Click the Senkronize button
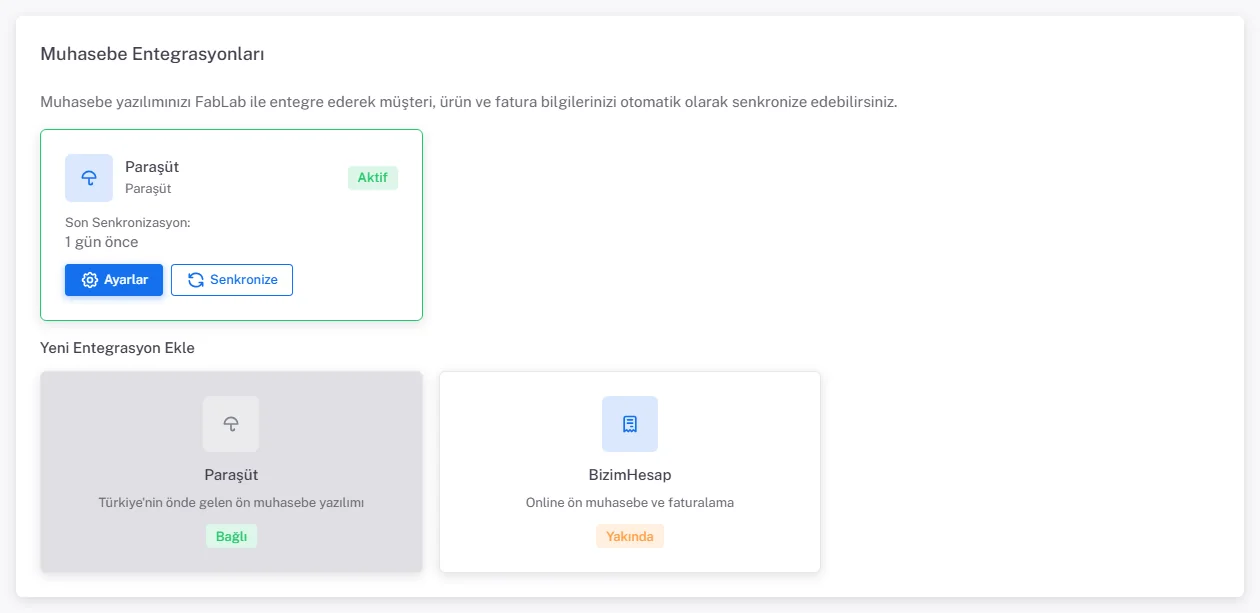 [232, 280]
